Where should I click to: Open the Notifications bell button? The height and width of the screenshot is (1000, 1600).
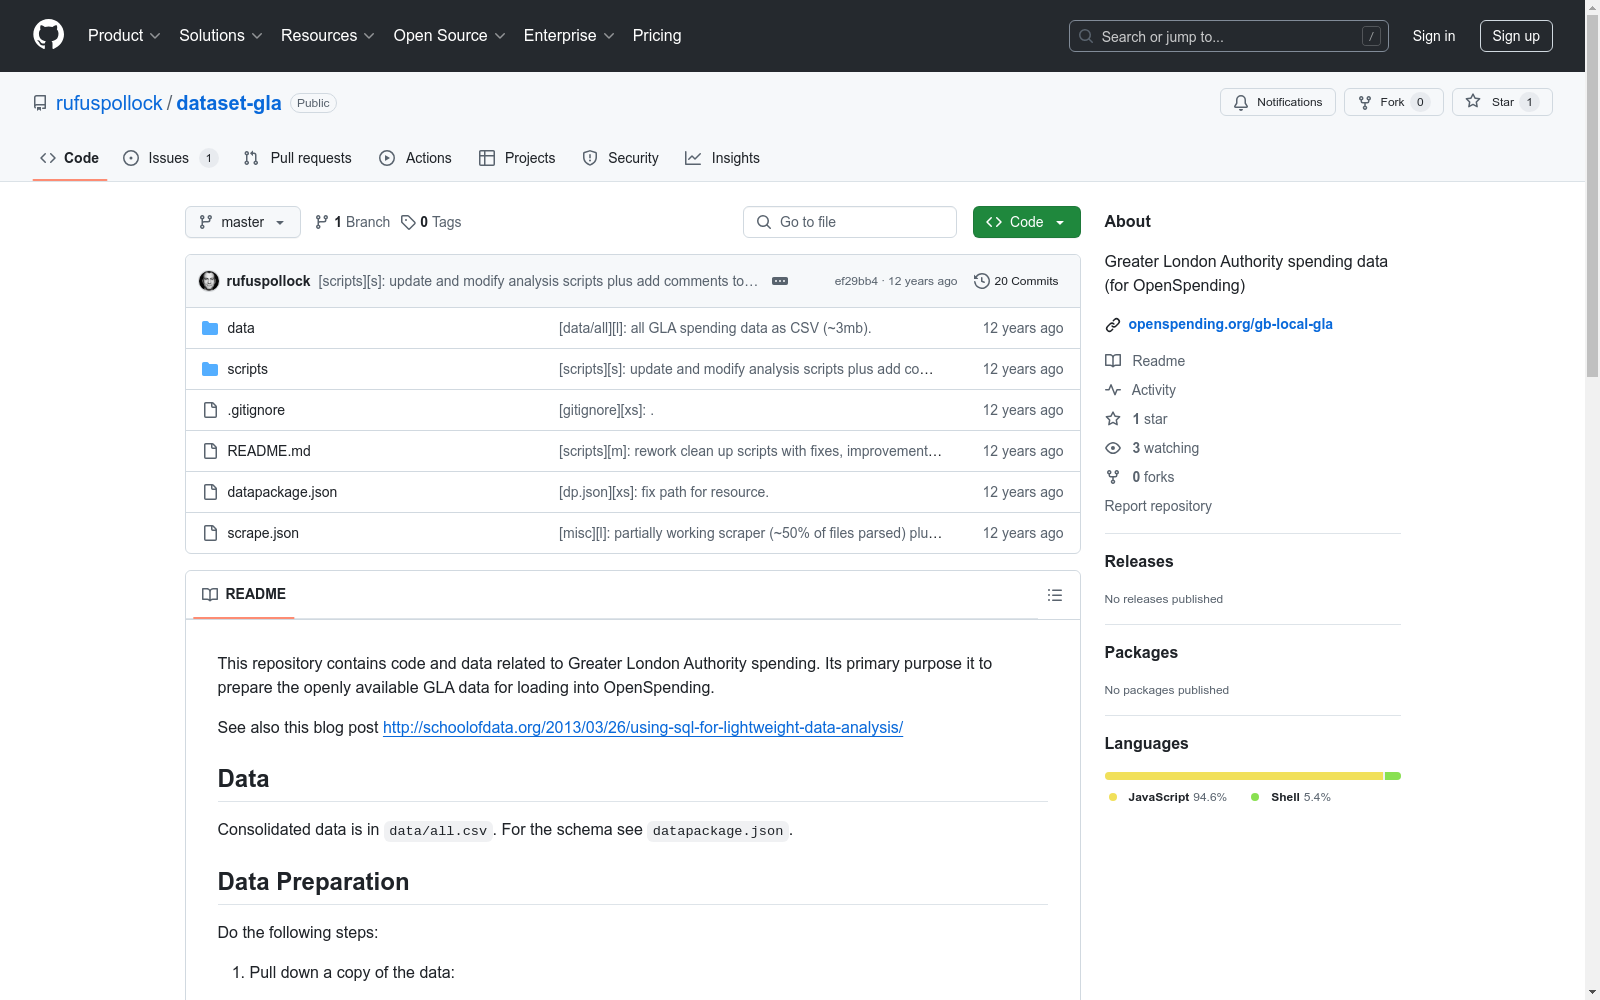point(1277,102)
